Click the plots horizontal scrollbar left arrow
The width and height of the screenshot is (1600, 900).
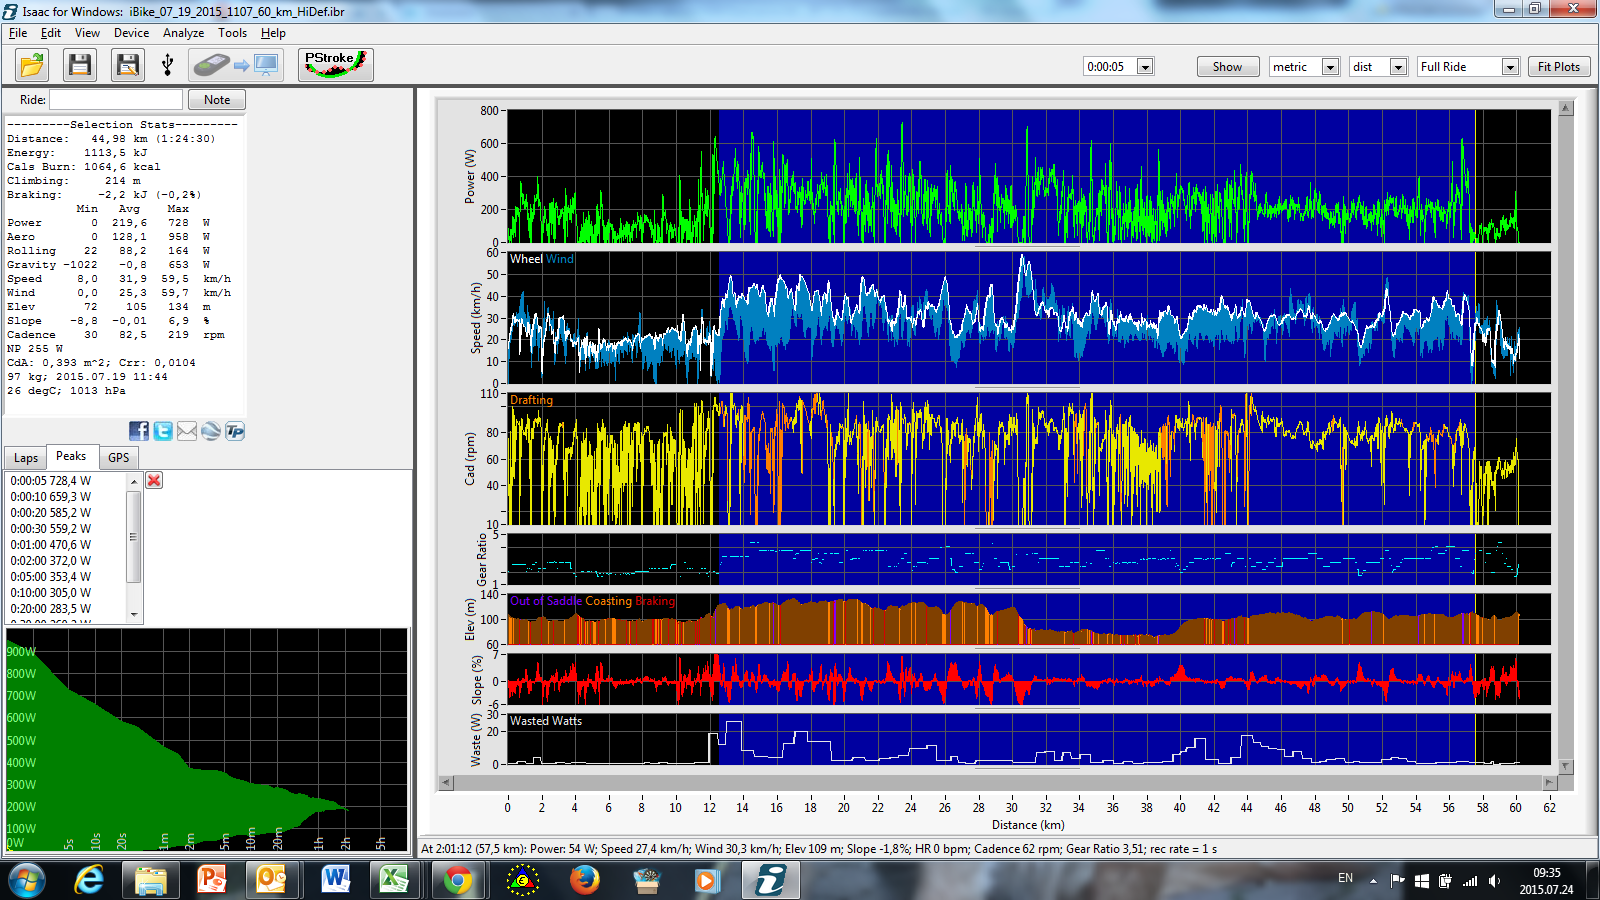446,783
